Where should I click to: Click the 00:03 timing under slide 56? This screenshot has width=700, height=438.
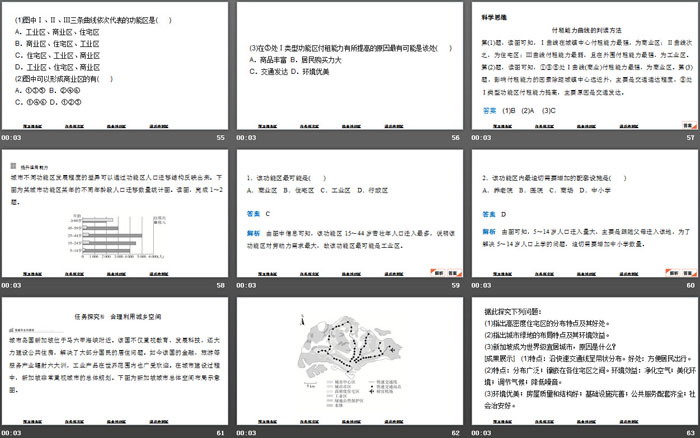[x=246, y=138]
